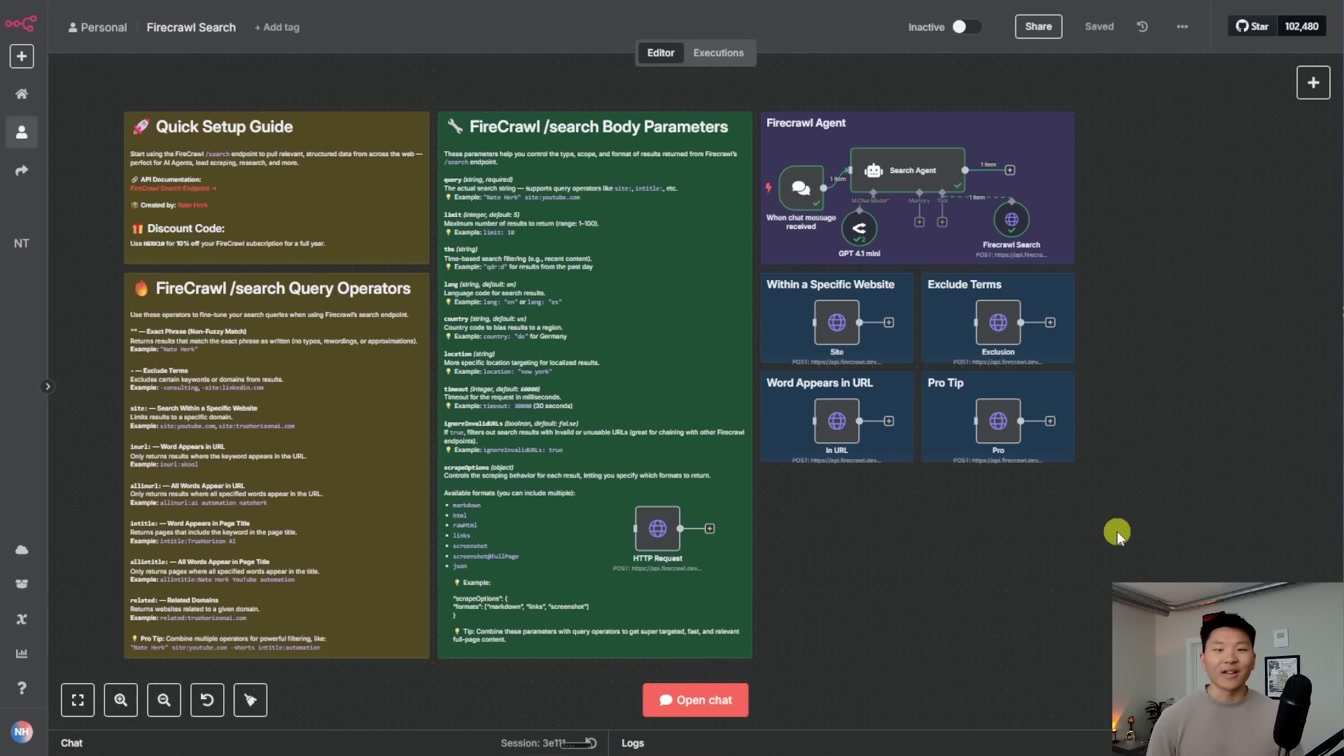Click the Quick Setup Guide note heading
This screenshot has width=1344, height=756.
pyautogui.click(x=224, y=127)
